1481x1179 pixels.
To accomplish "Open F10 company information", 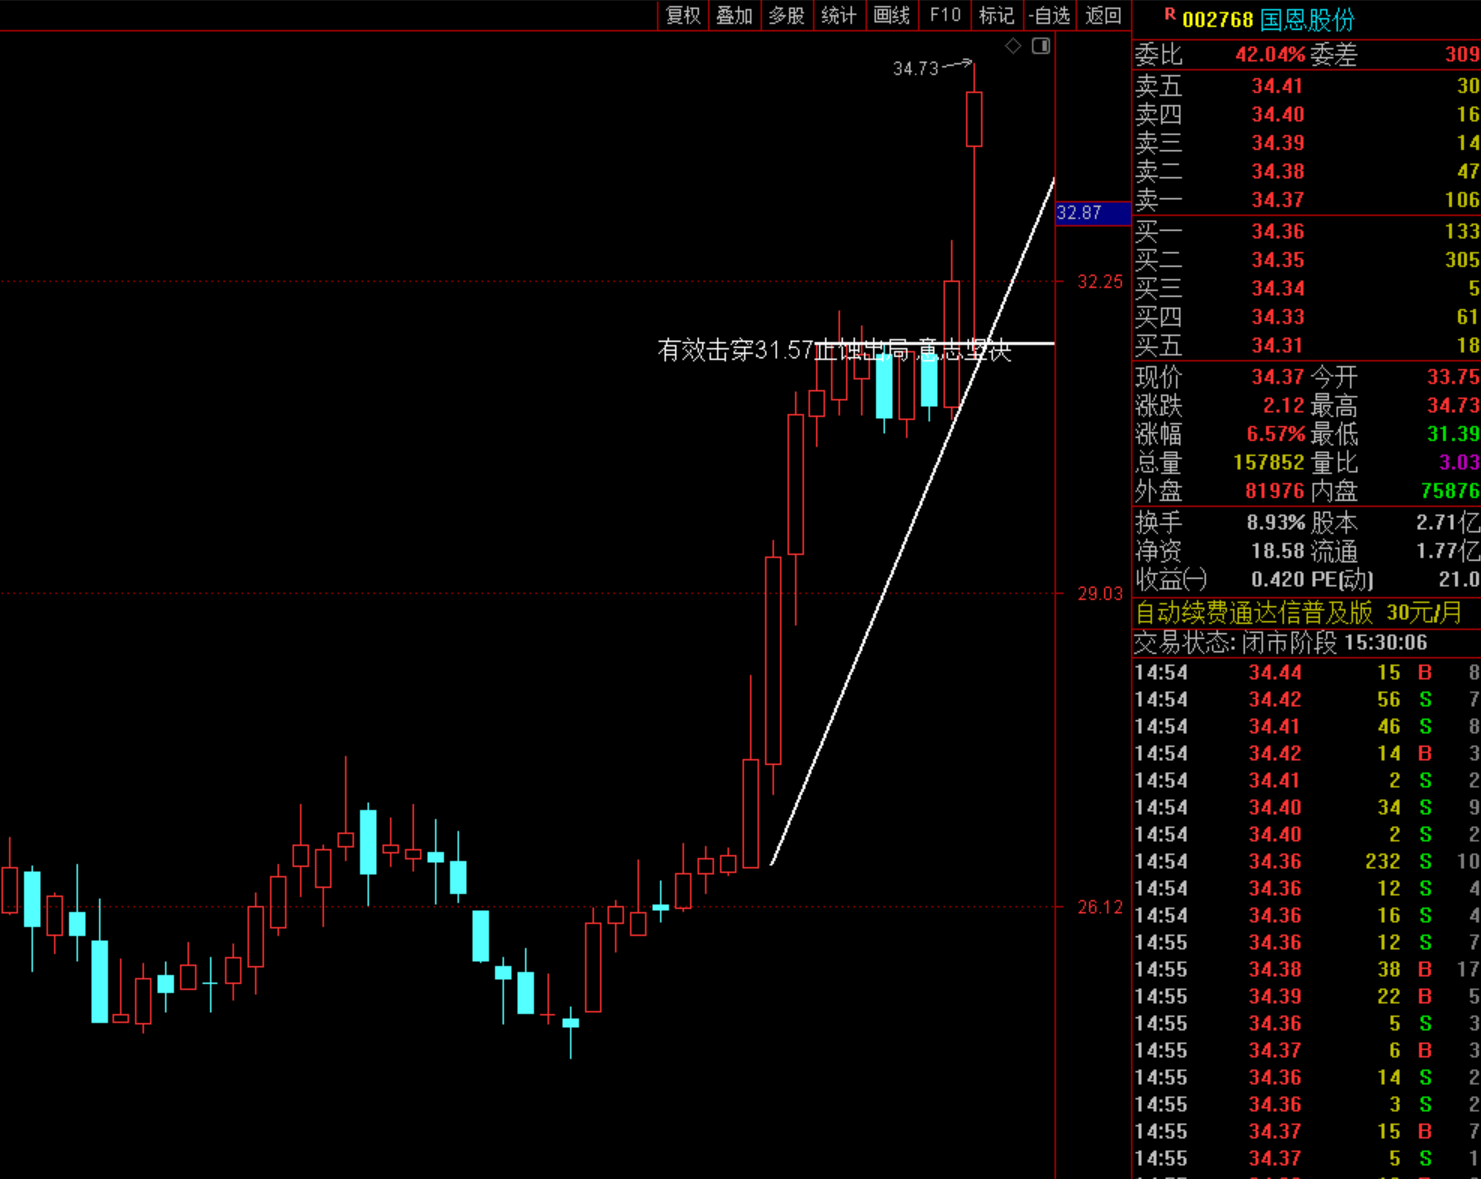I will click(x=944, y=15).
